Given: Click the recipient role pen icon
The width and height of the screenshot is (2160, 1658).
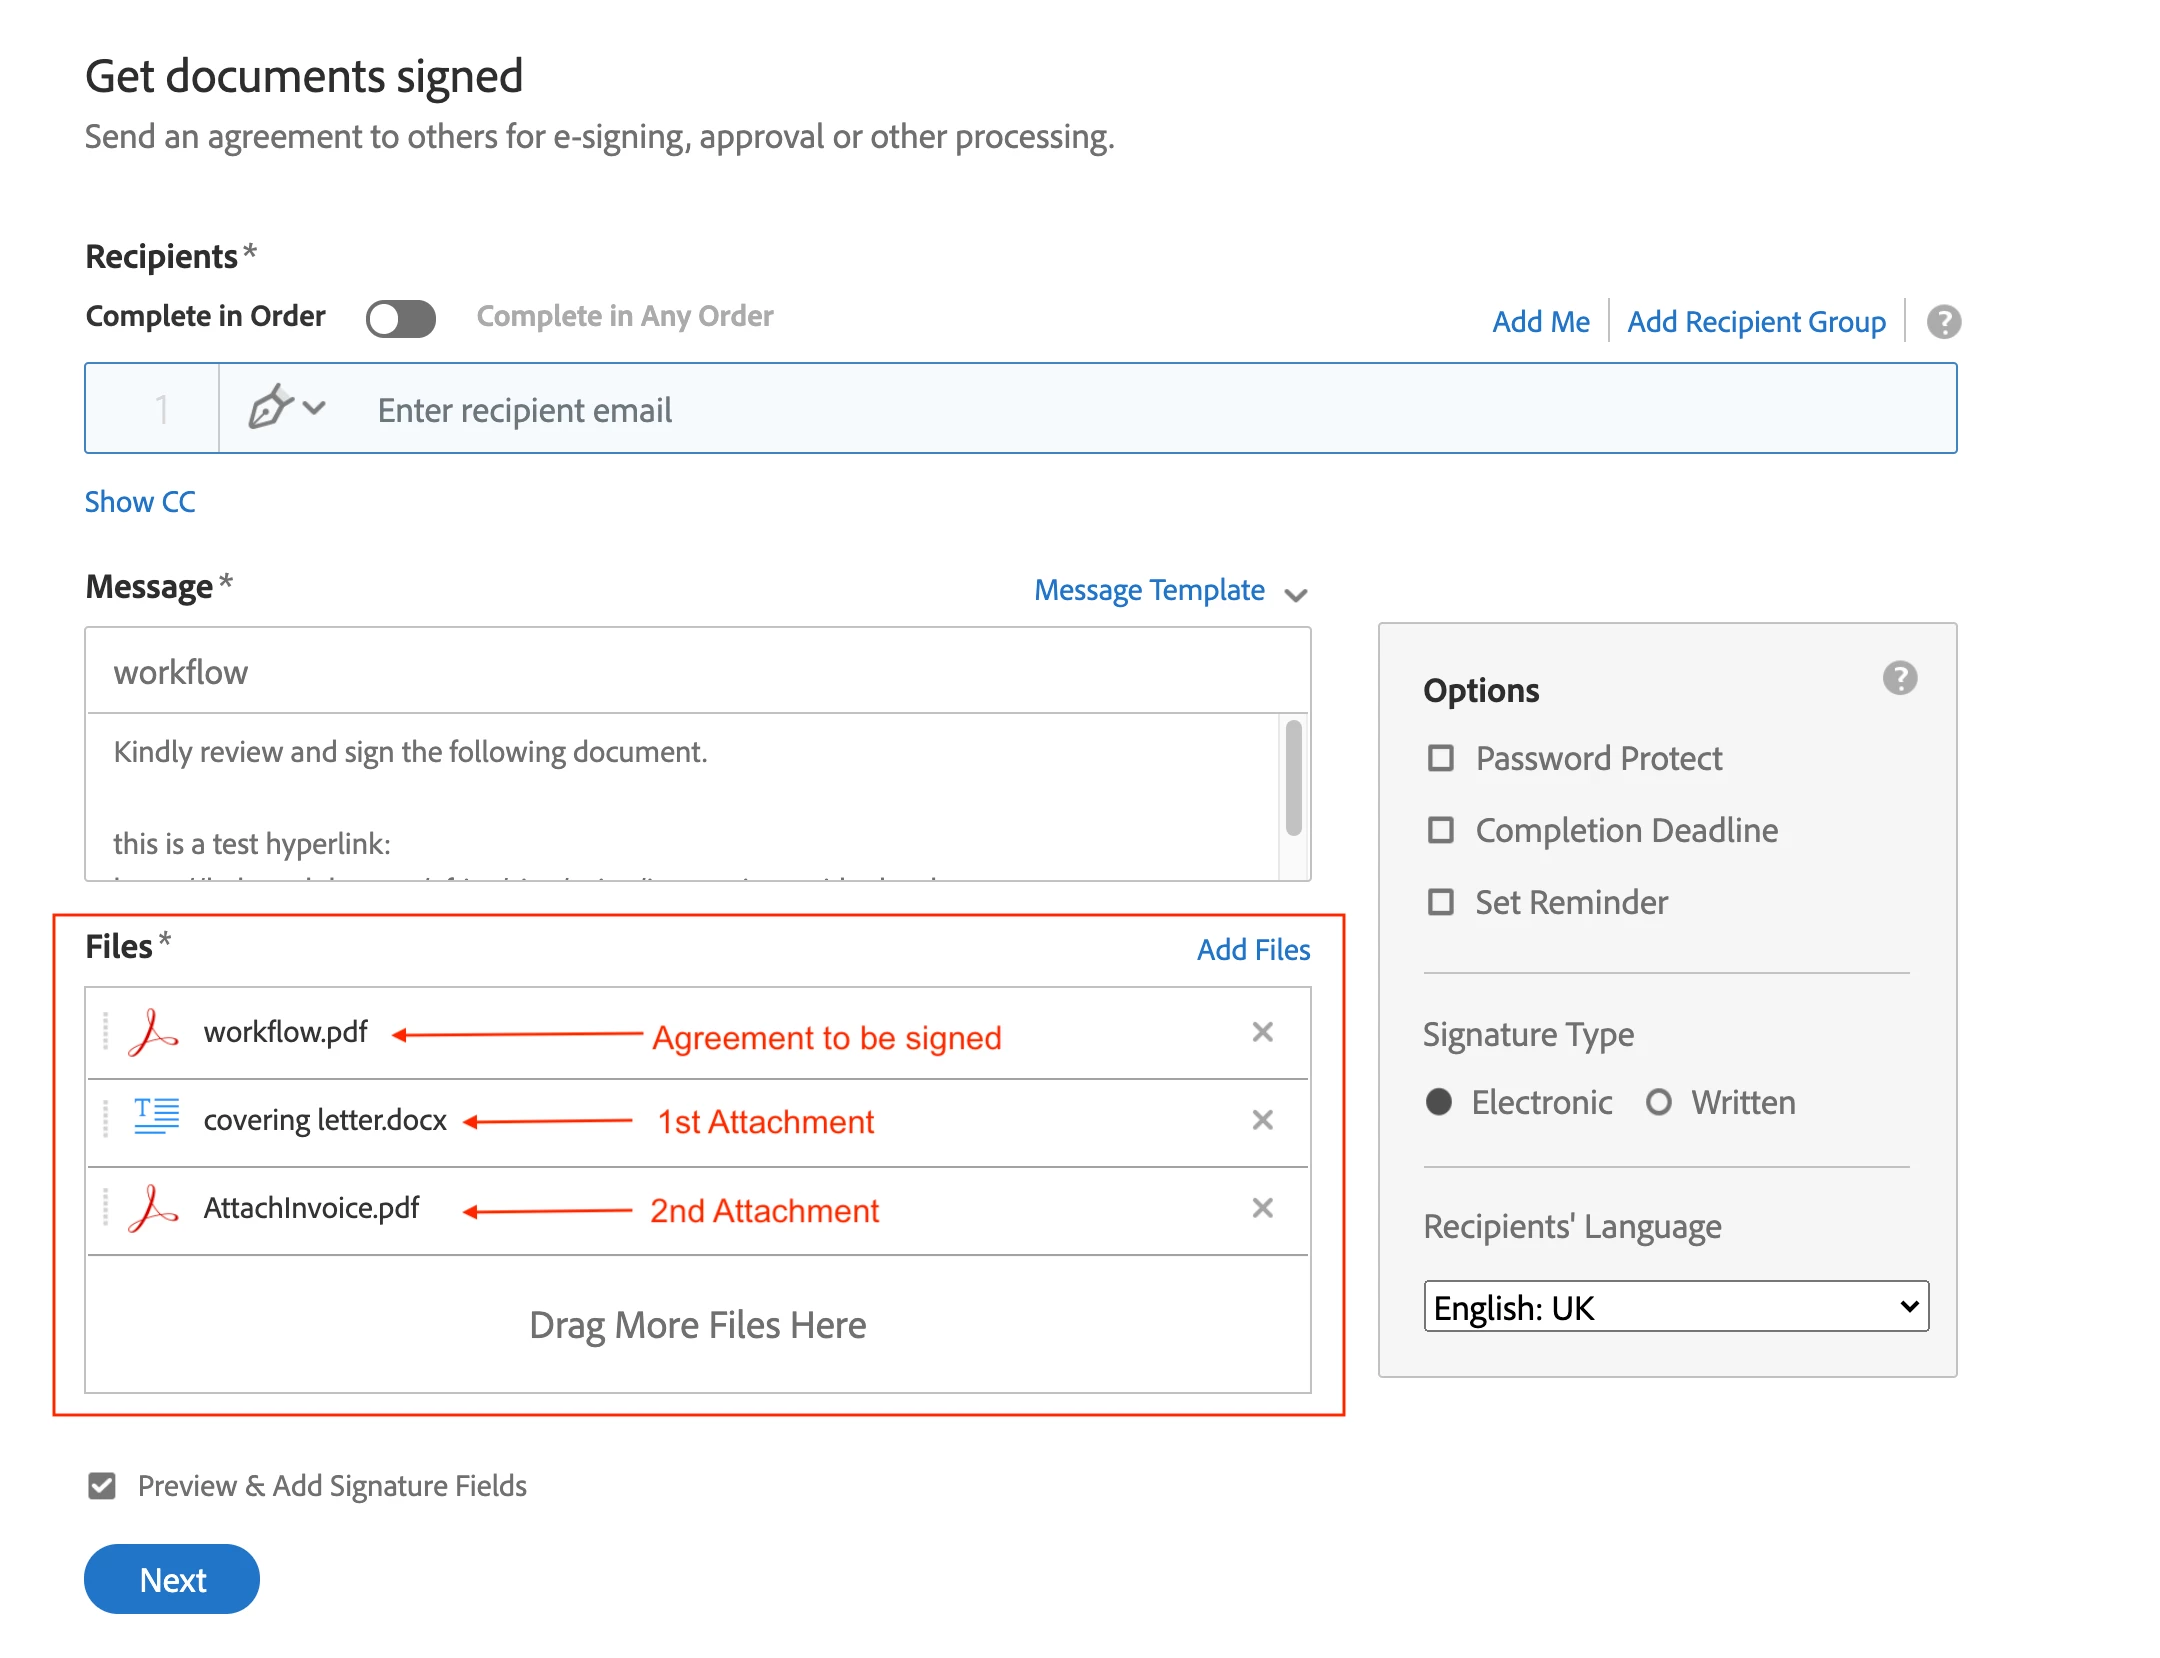Looking at the screenshot, I should pos(270,408).
